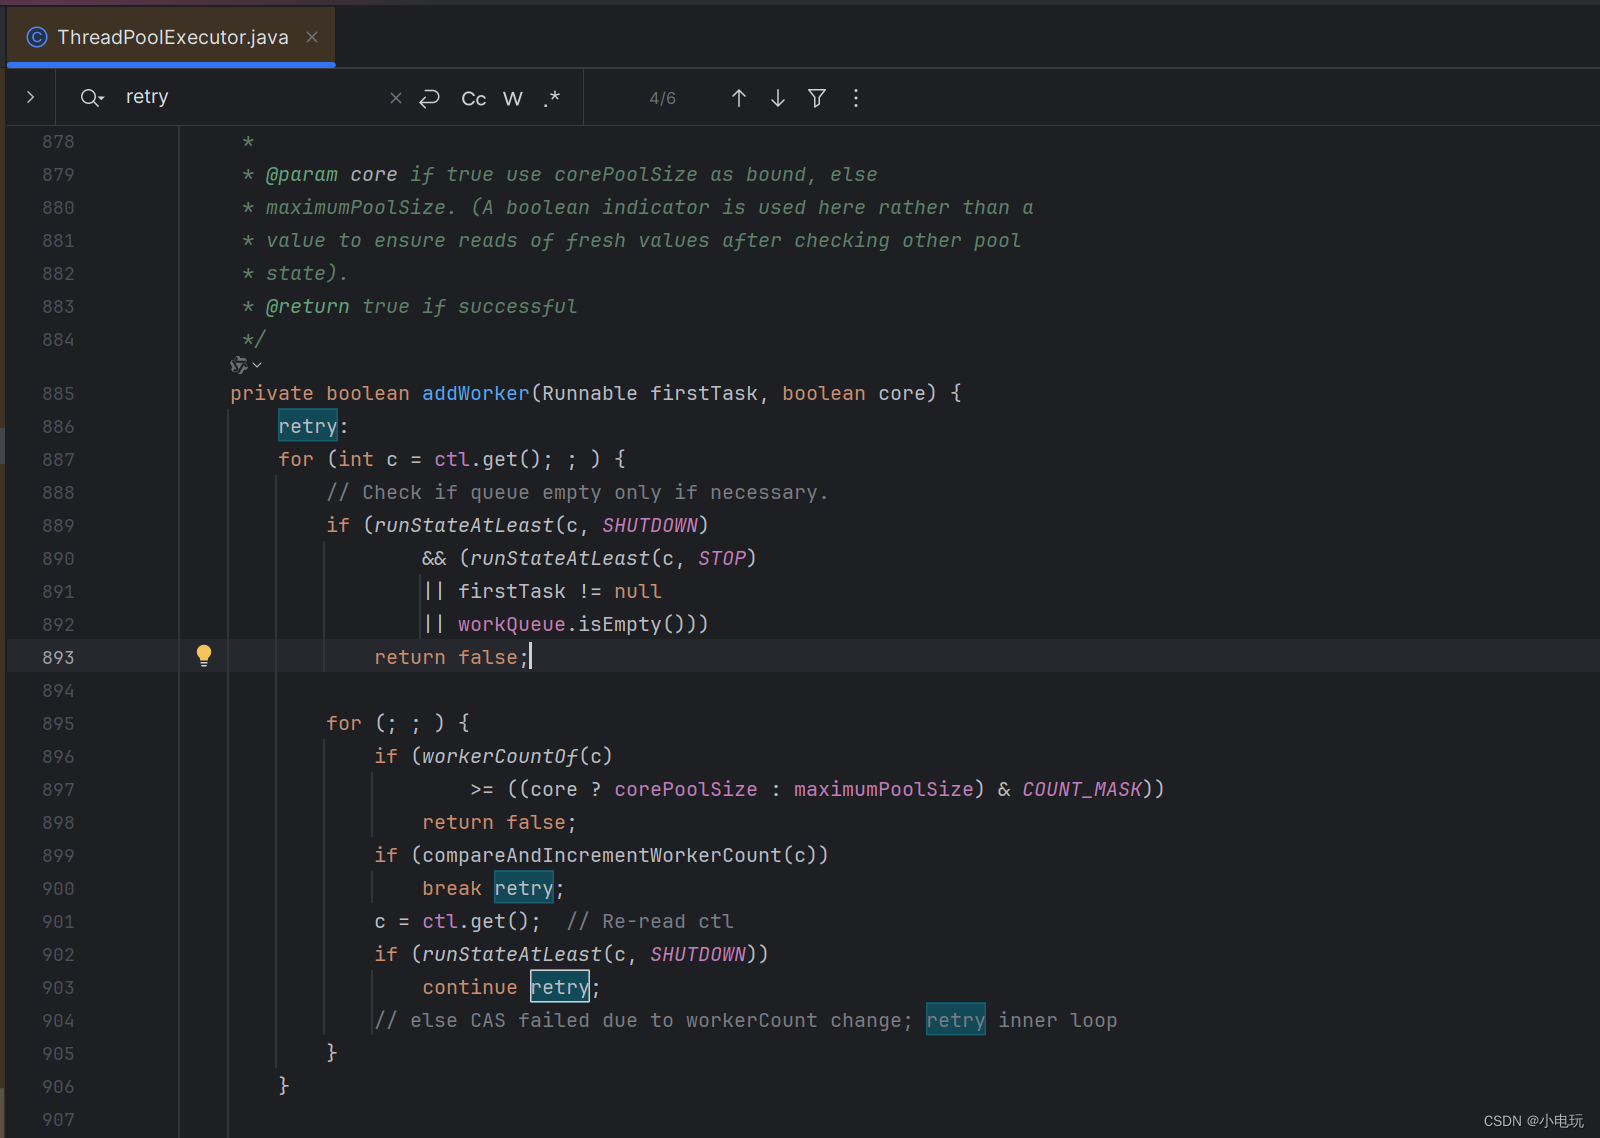Image resolution: width=1600 pixels, height=1138 pixels.
Task: Click line number 885 in gutter
Action: 58,393
